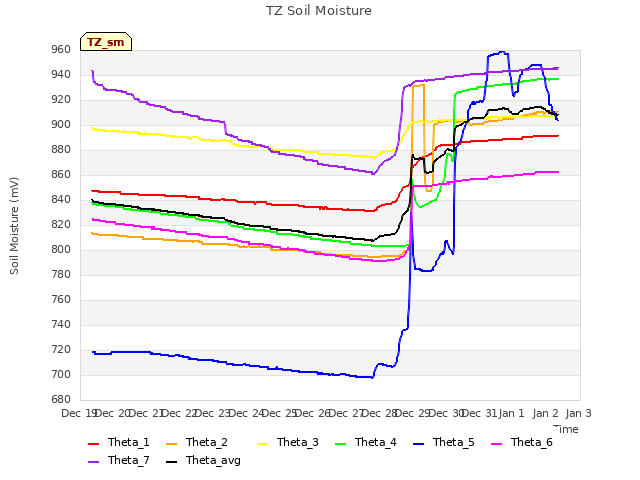Click the 860 y-axis tick label

[61, 174]
